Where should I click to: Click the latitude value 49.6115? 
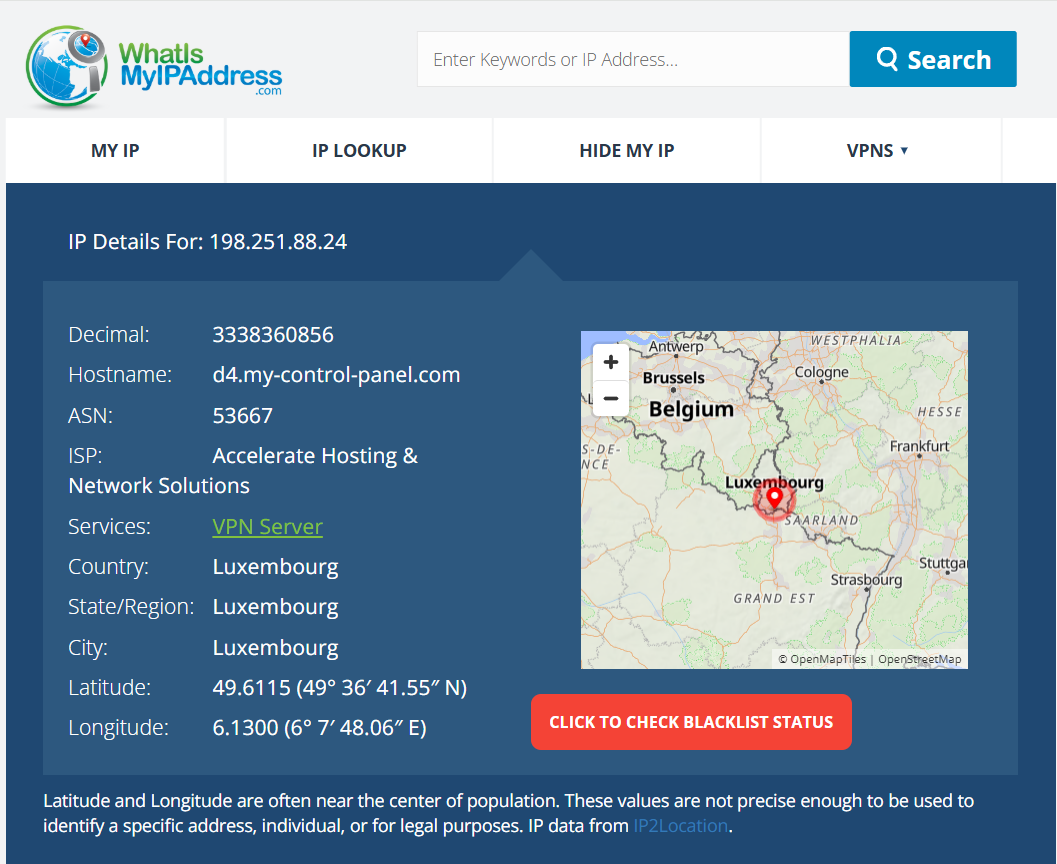340,687
